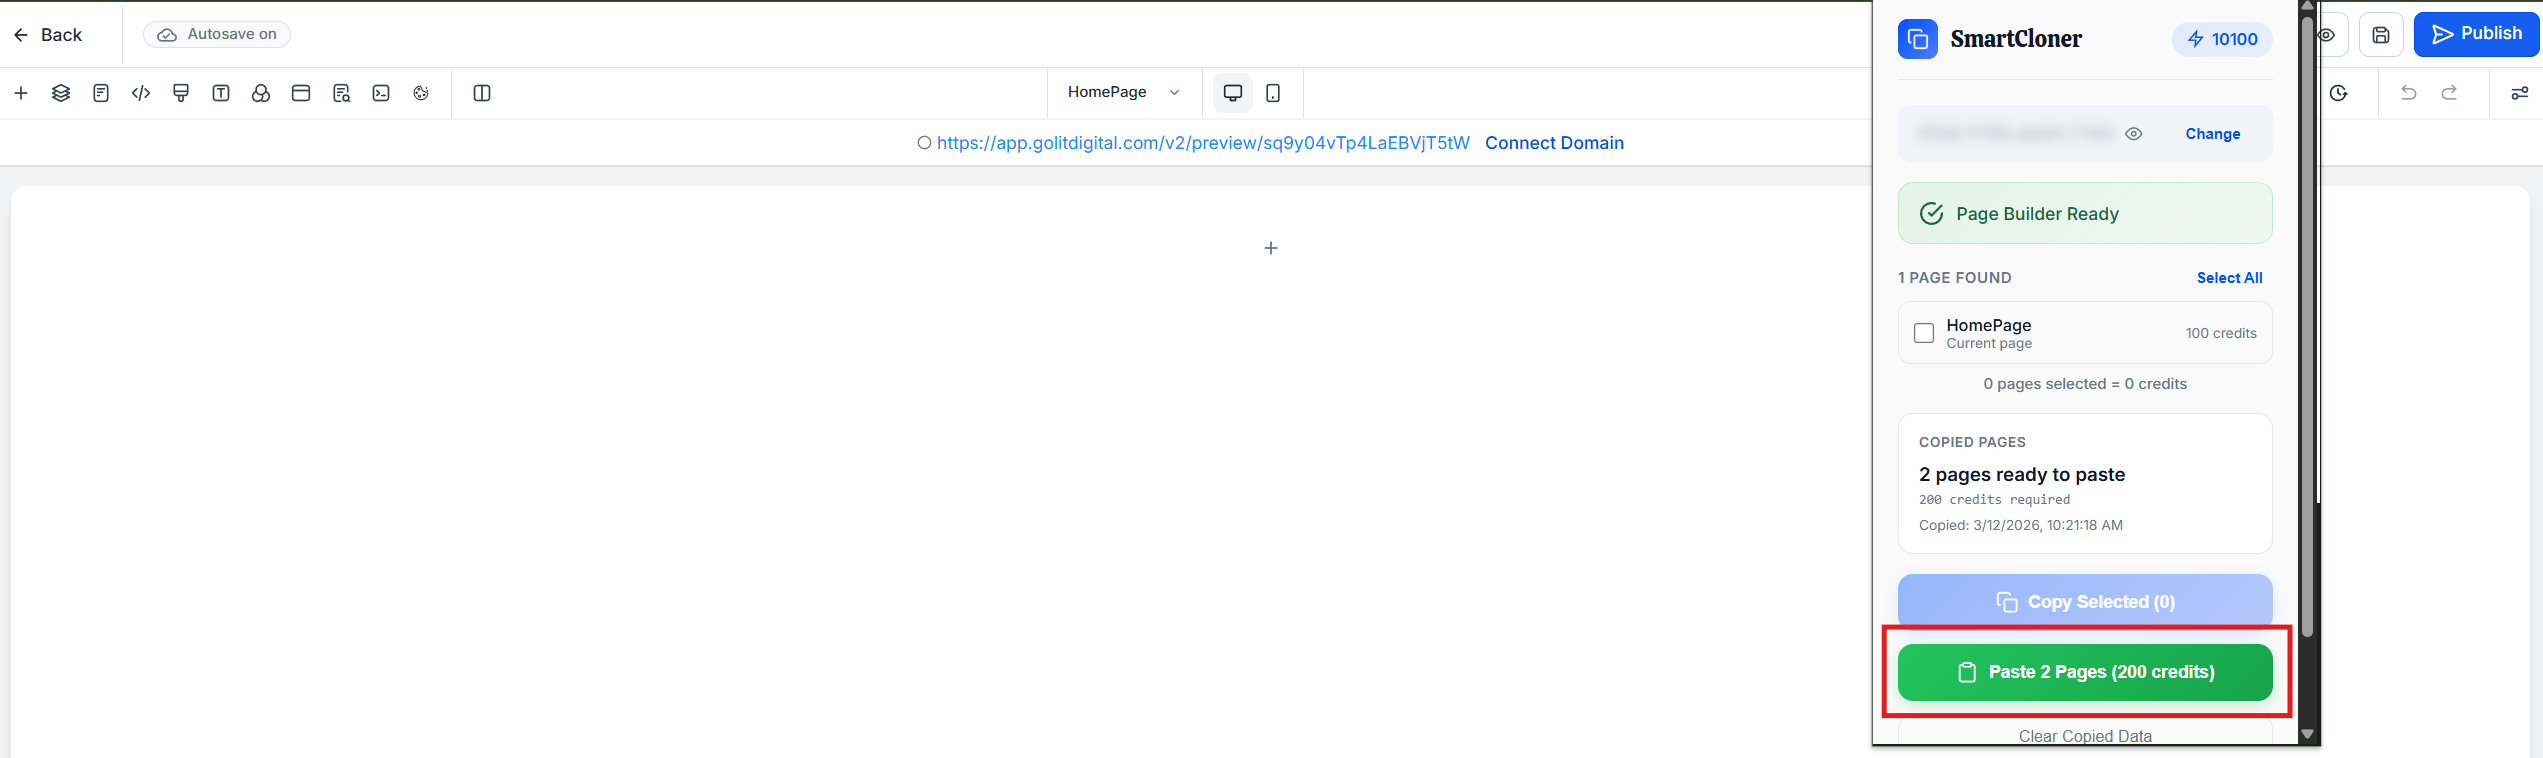Image resolution: width=2543 pixels, height=758 pixels.
Task: Toggle API key visibility eye icon
Action: pyautogui.click(x=2133, y=134)
